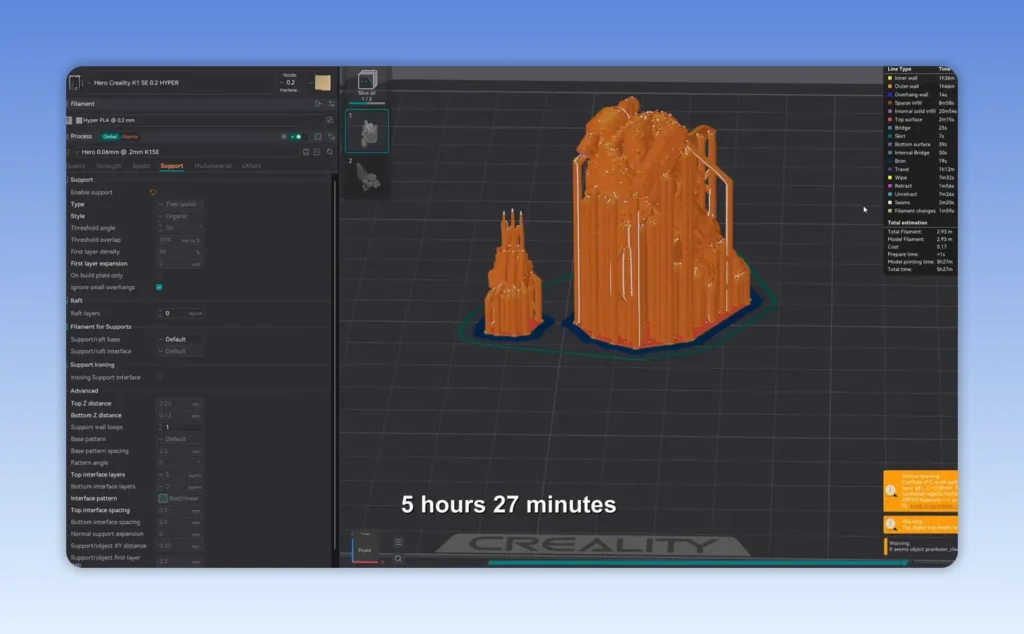Click the Threshold overlap input field
The image size is (1024, 634).
(180, 240)
